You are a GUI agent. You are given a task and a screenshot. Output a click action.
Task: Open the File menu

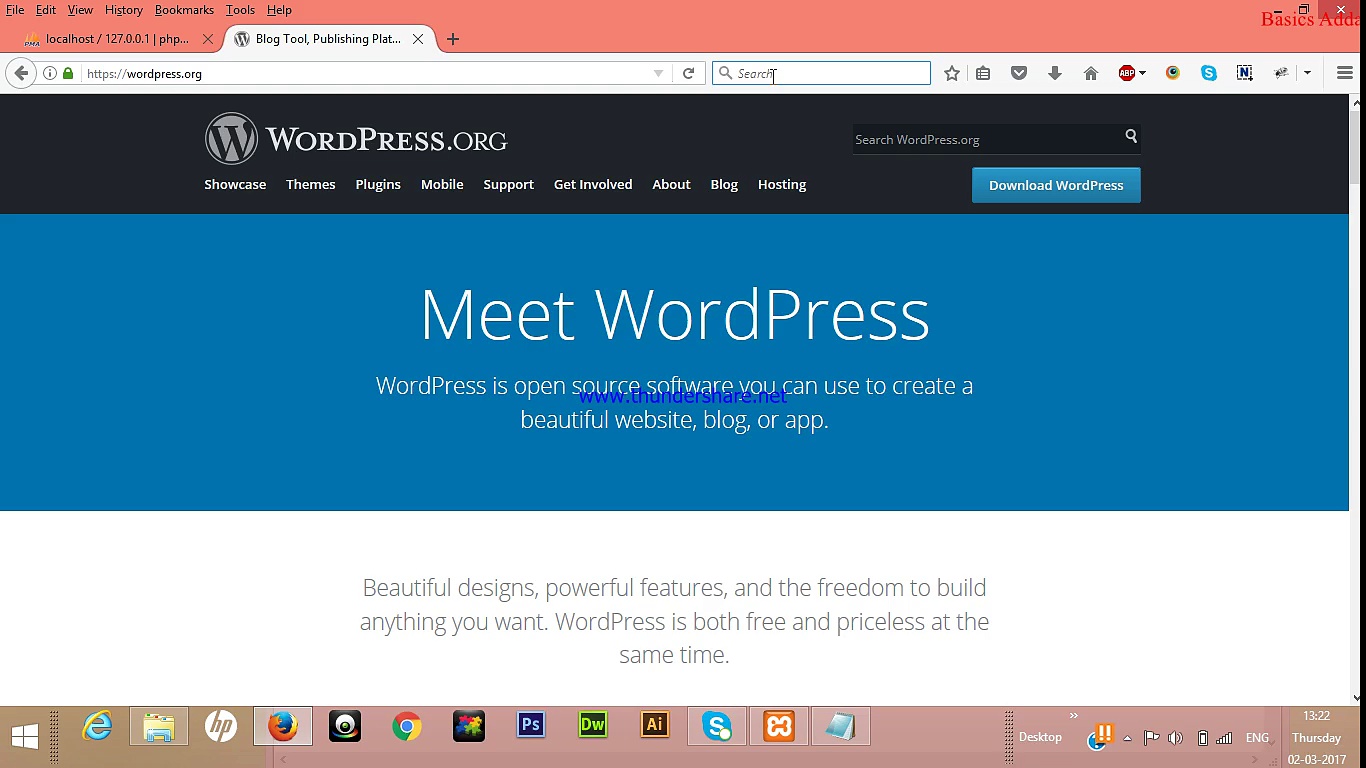coord(15,10)
